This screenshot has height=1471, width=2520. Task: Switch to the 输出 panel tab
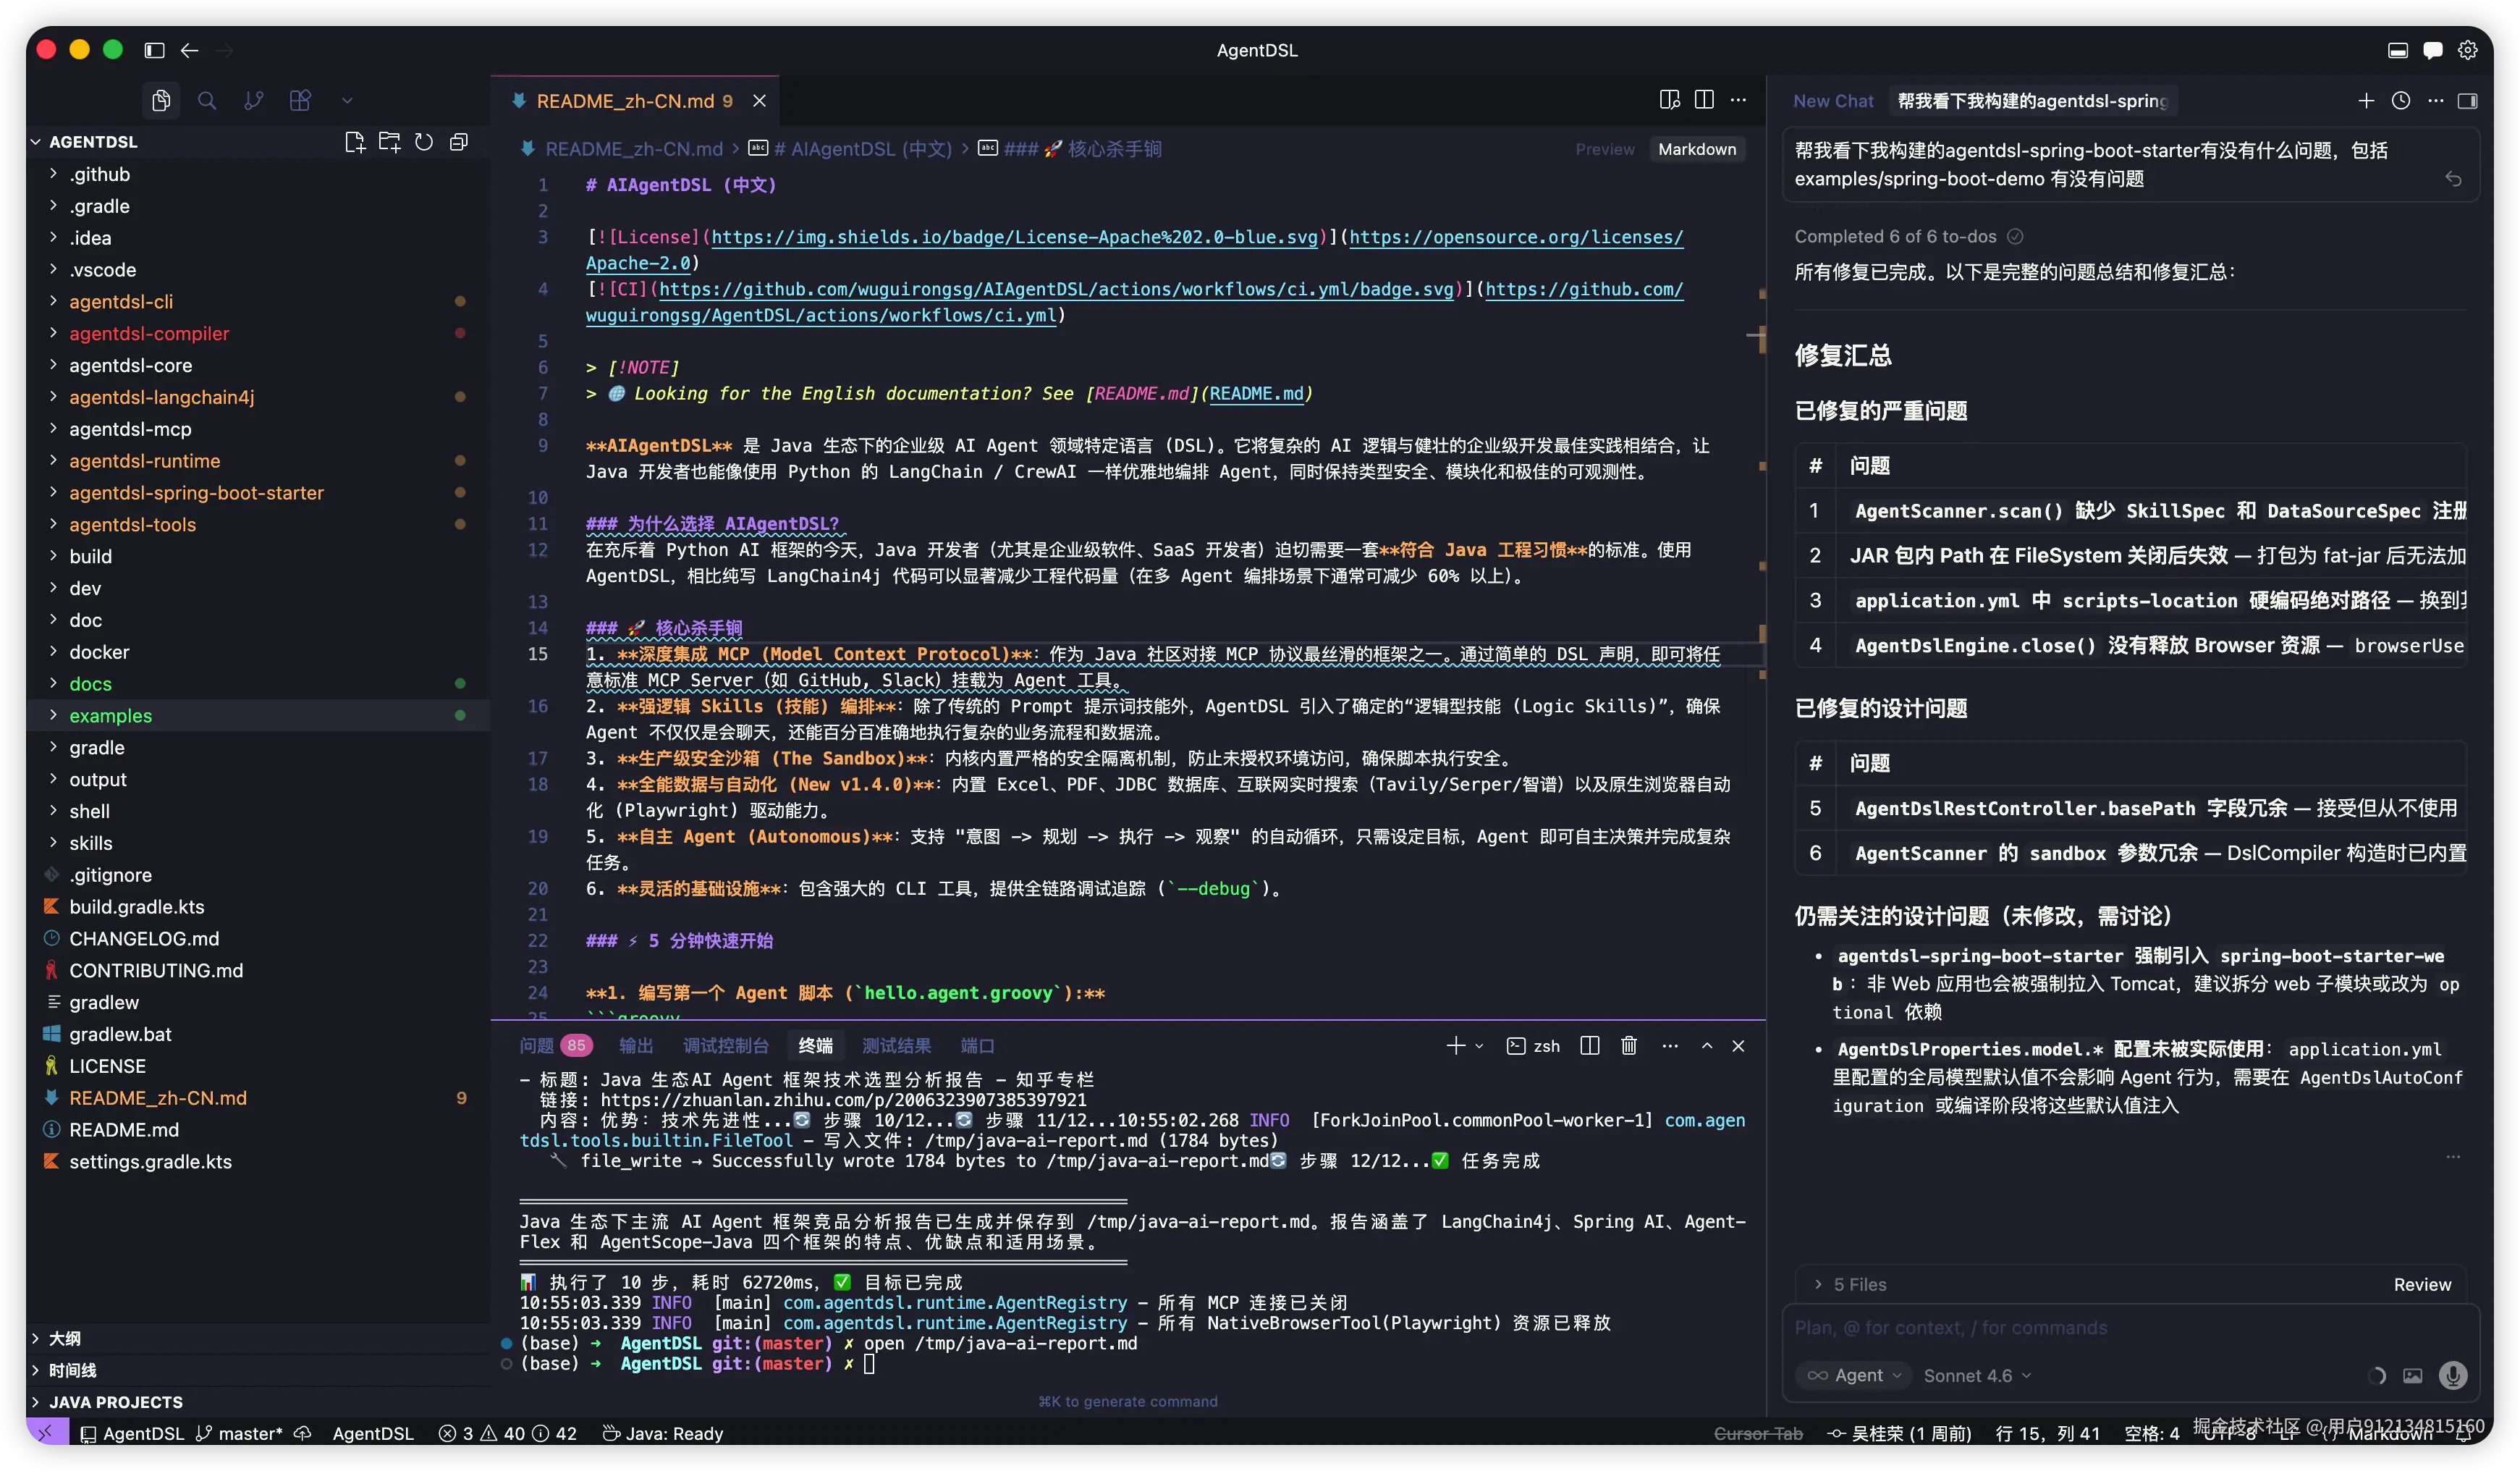pyautogui.click(x=636, y=1046)
